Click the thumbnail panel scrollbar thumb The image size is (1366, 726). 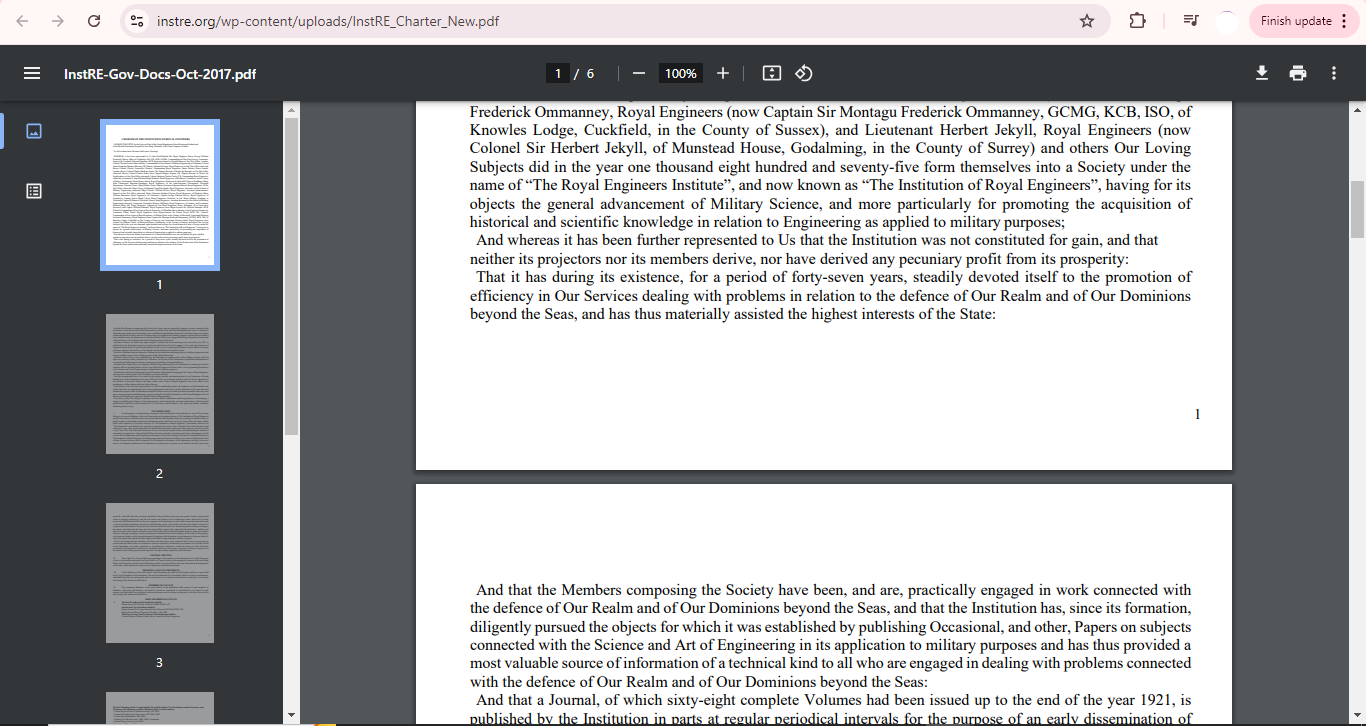[291, 276]
